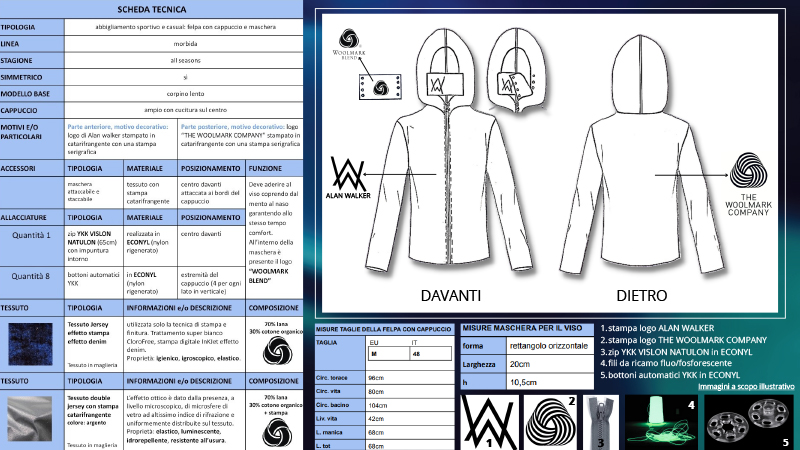Click the 'corpino lento' value cell
The image size is (800, 450).
point(184,94)
